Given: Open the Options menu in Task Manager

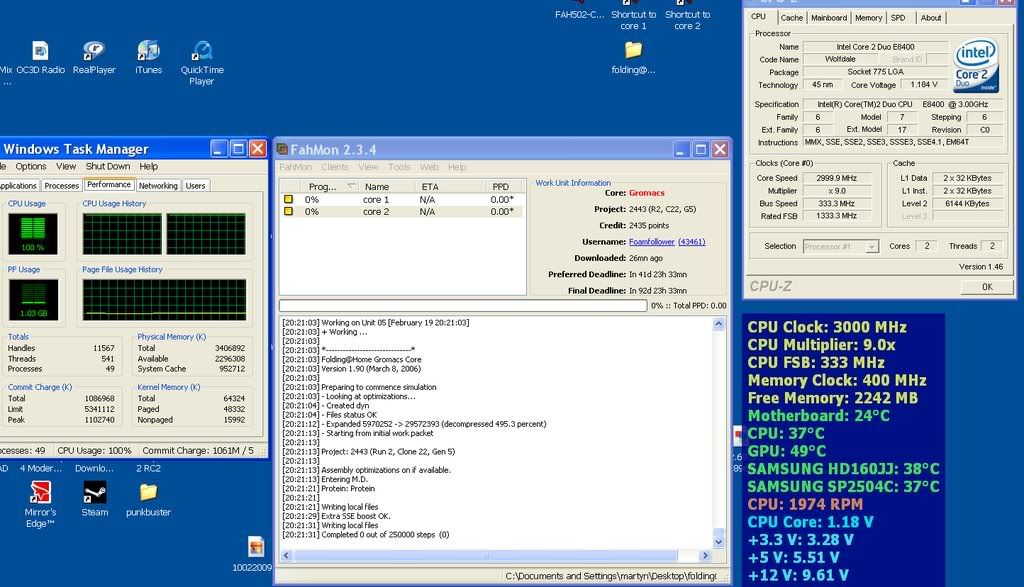Looking at the screenshot, I should [31, 167].
